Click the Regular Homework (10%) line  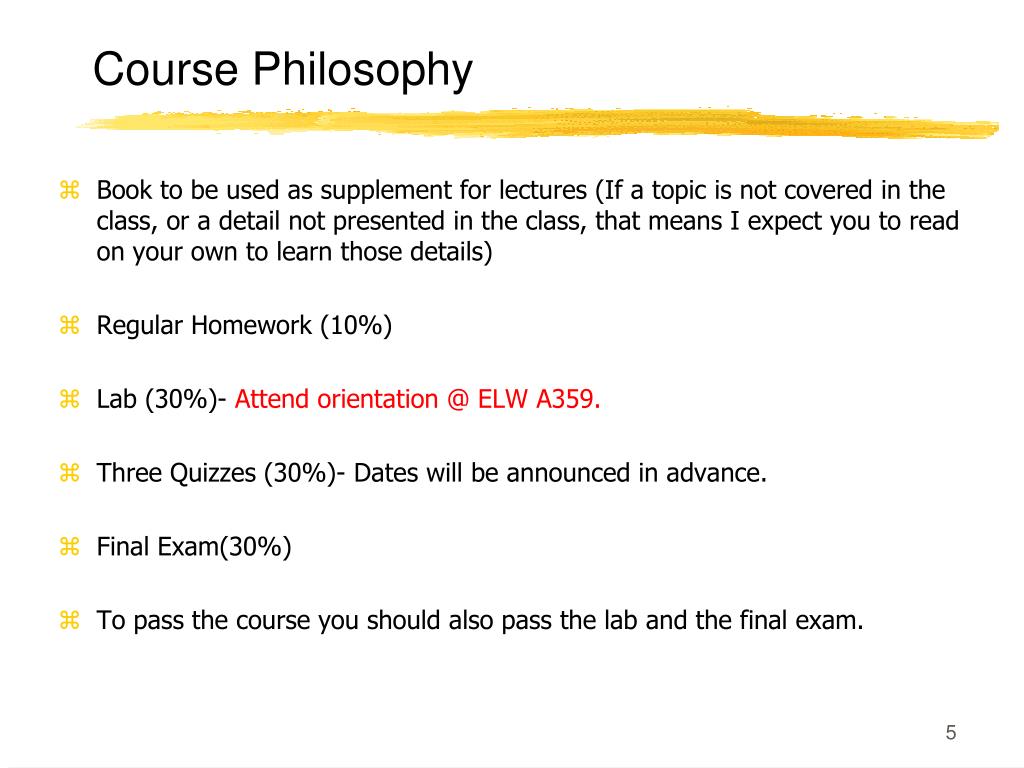[244, 325]
